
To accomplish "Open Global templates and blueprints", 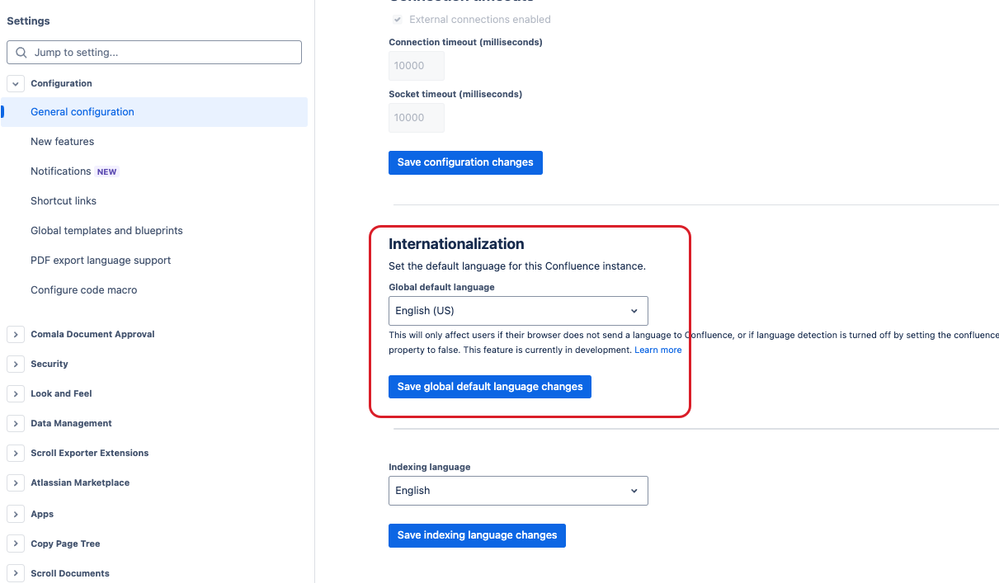I will [106, 231].
